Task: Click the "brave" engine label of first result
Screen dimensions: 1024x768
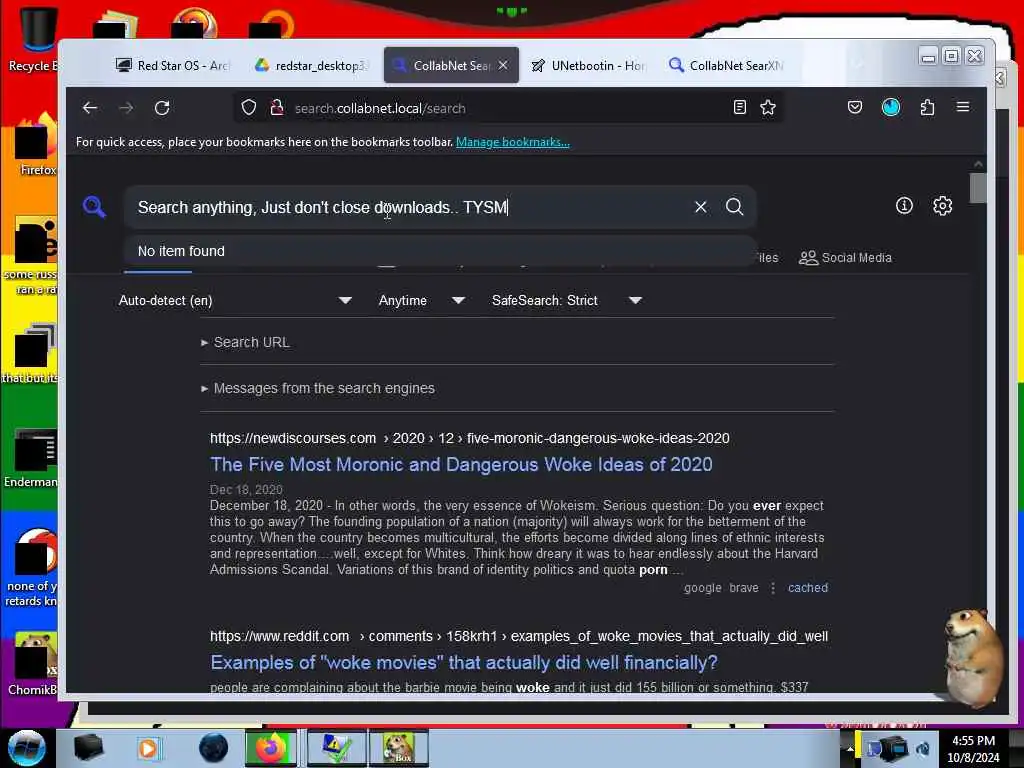Action: pos(744,588)
